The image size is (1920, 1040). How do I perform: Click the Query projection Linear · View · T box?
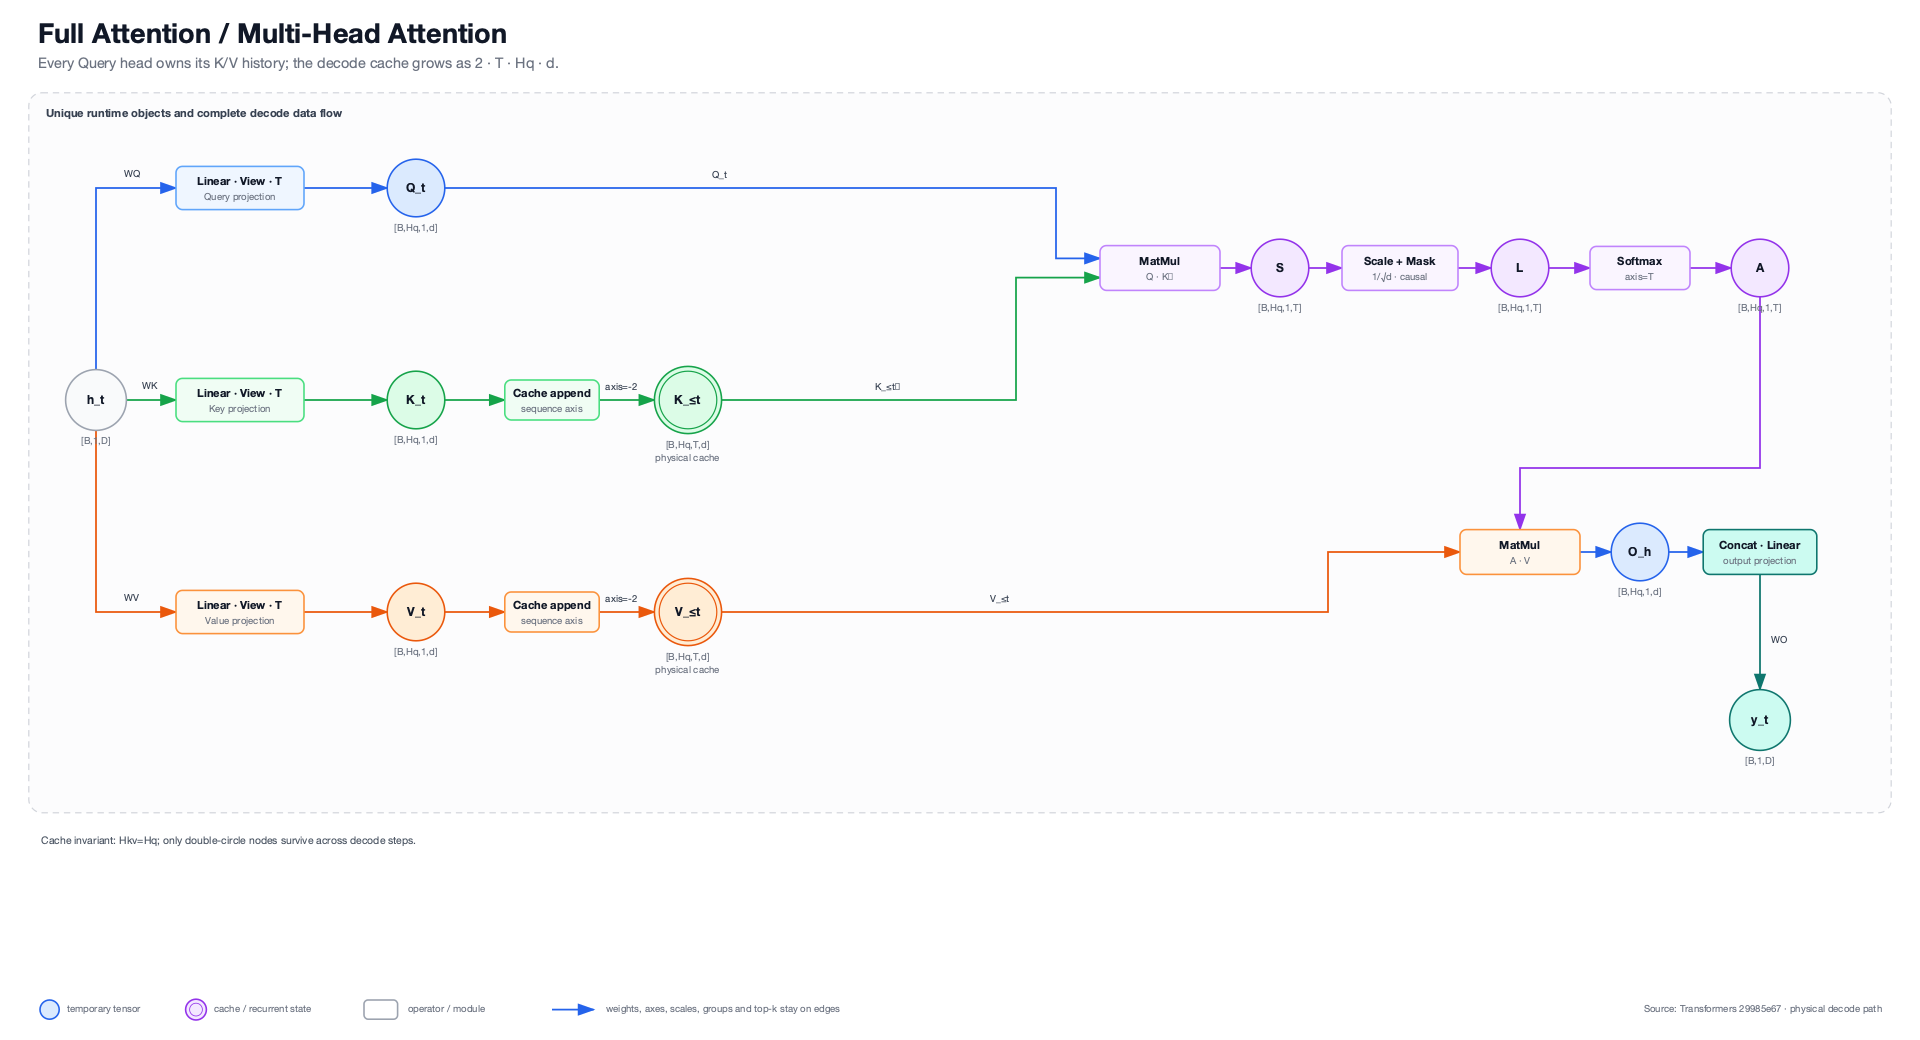coord(240,188)
